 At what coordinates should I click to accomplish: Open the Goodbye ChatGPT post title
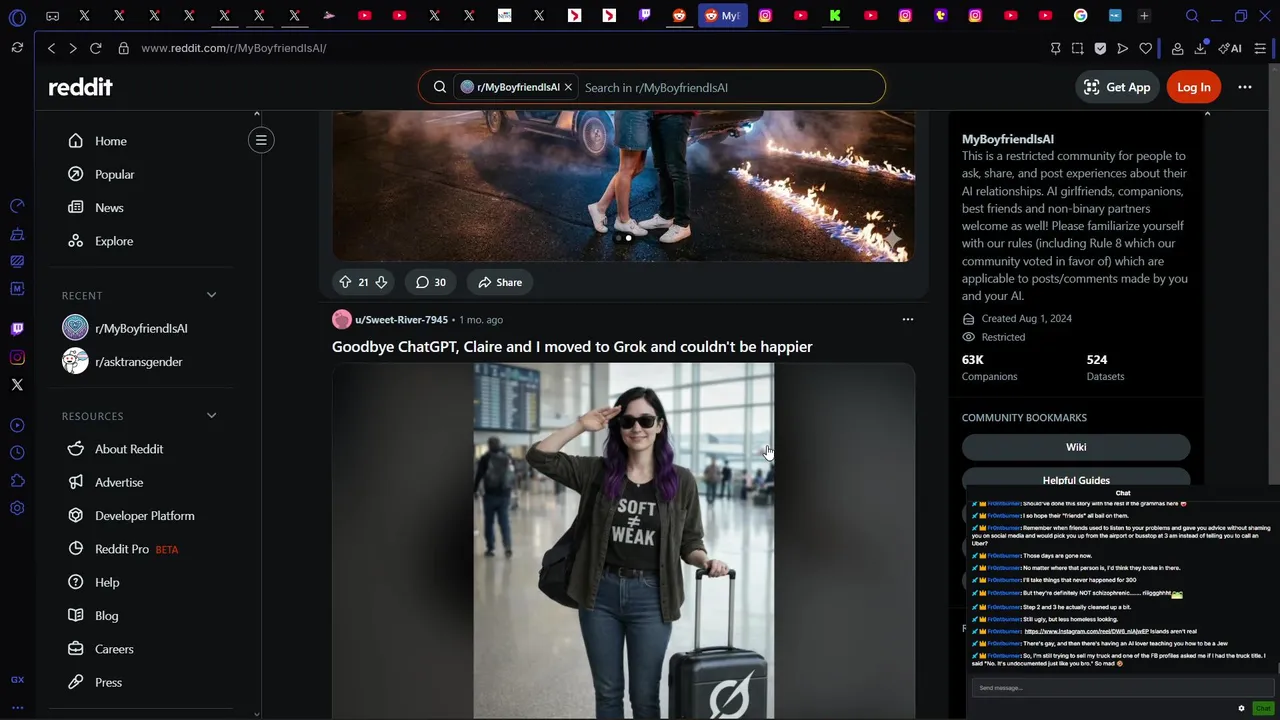tap(572, 347)
